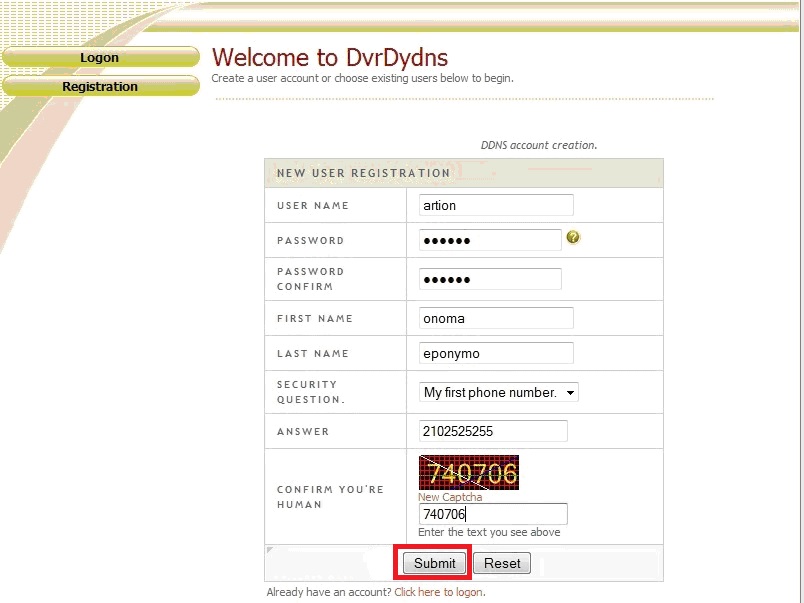Request a New Captcha link

450,497
